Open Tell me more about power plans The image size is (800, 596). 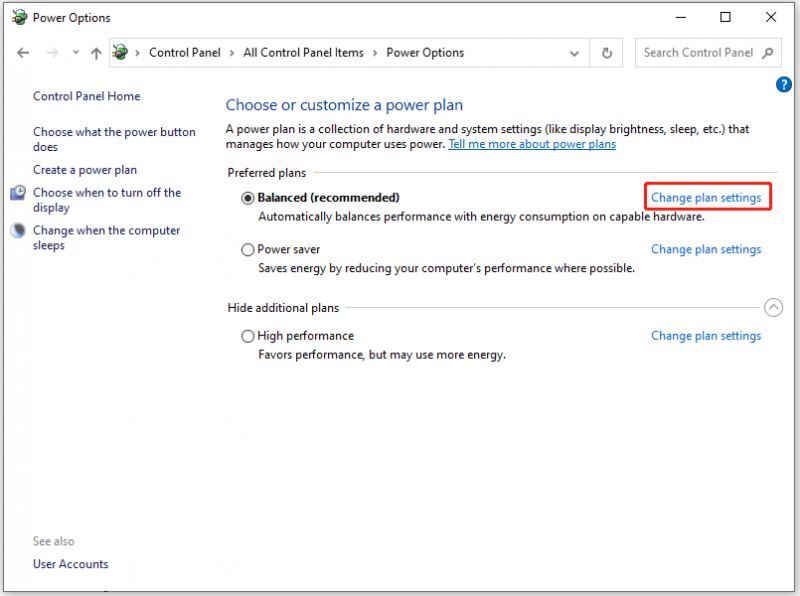coord(532,144)
